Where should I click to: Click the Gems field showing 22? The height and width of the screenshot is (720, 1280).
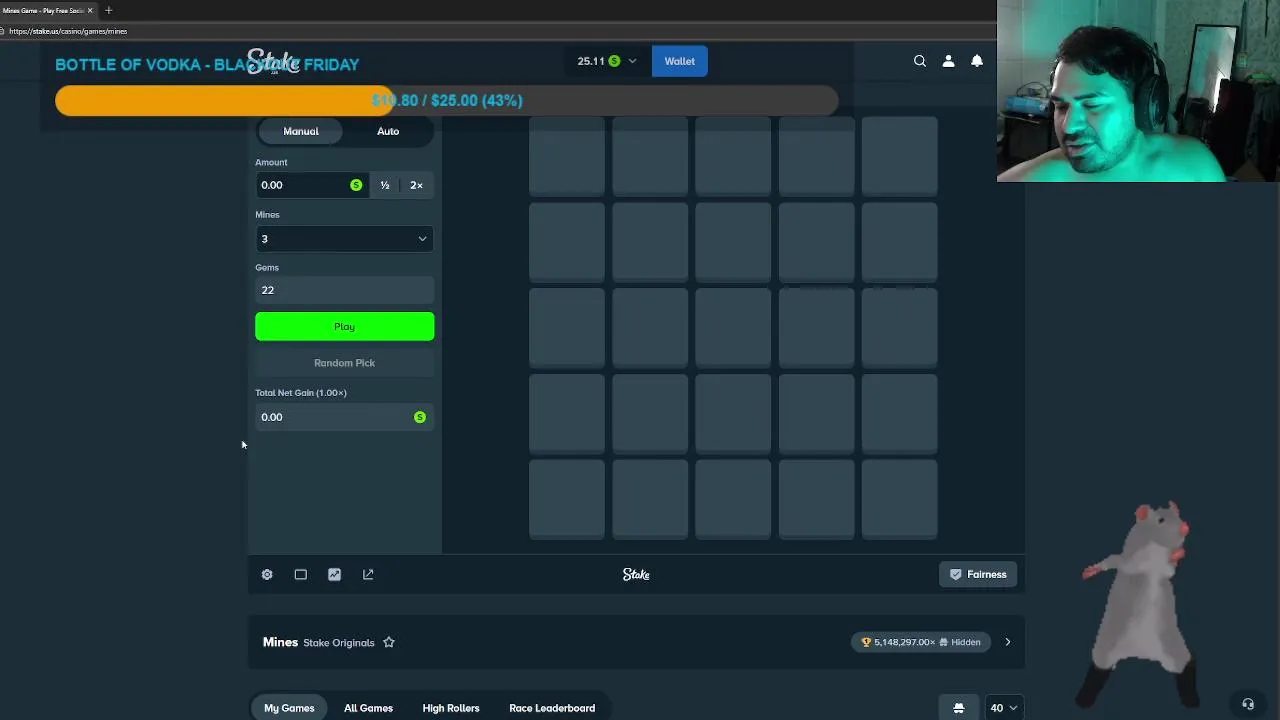(344, 290)
